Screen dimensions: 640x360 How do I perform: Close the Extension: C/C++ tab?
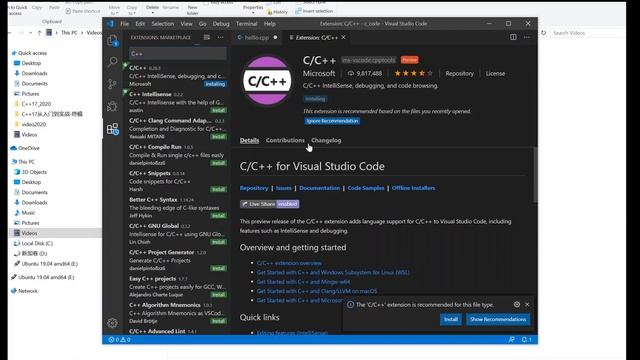pos(343,37)
